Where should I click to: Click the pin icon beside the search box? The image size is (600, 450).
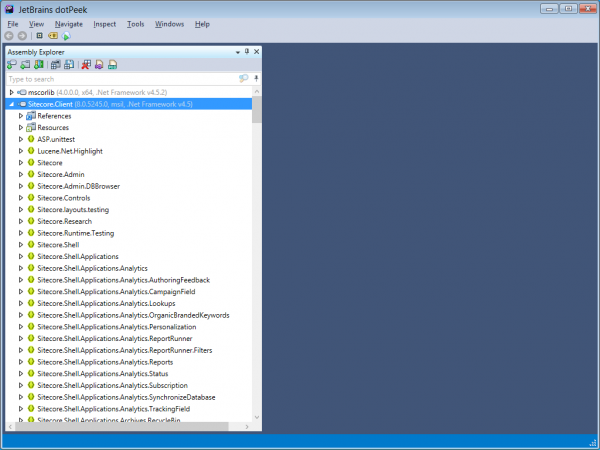[x=256, y=78]
